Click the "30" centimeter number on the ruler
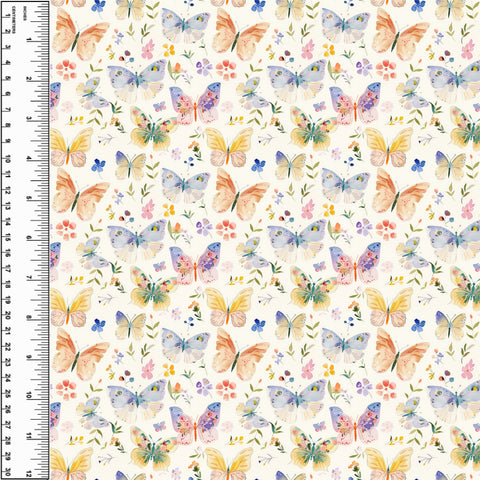Viewport: 480px width, 480px height. pos(8,472)
